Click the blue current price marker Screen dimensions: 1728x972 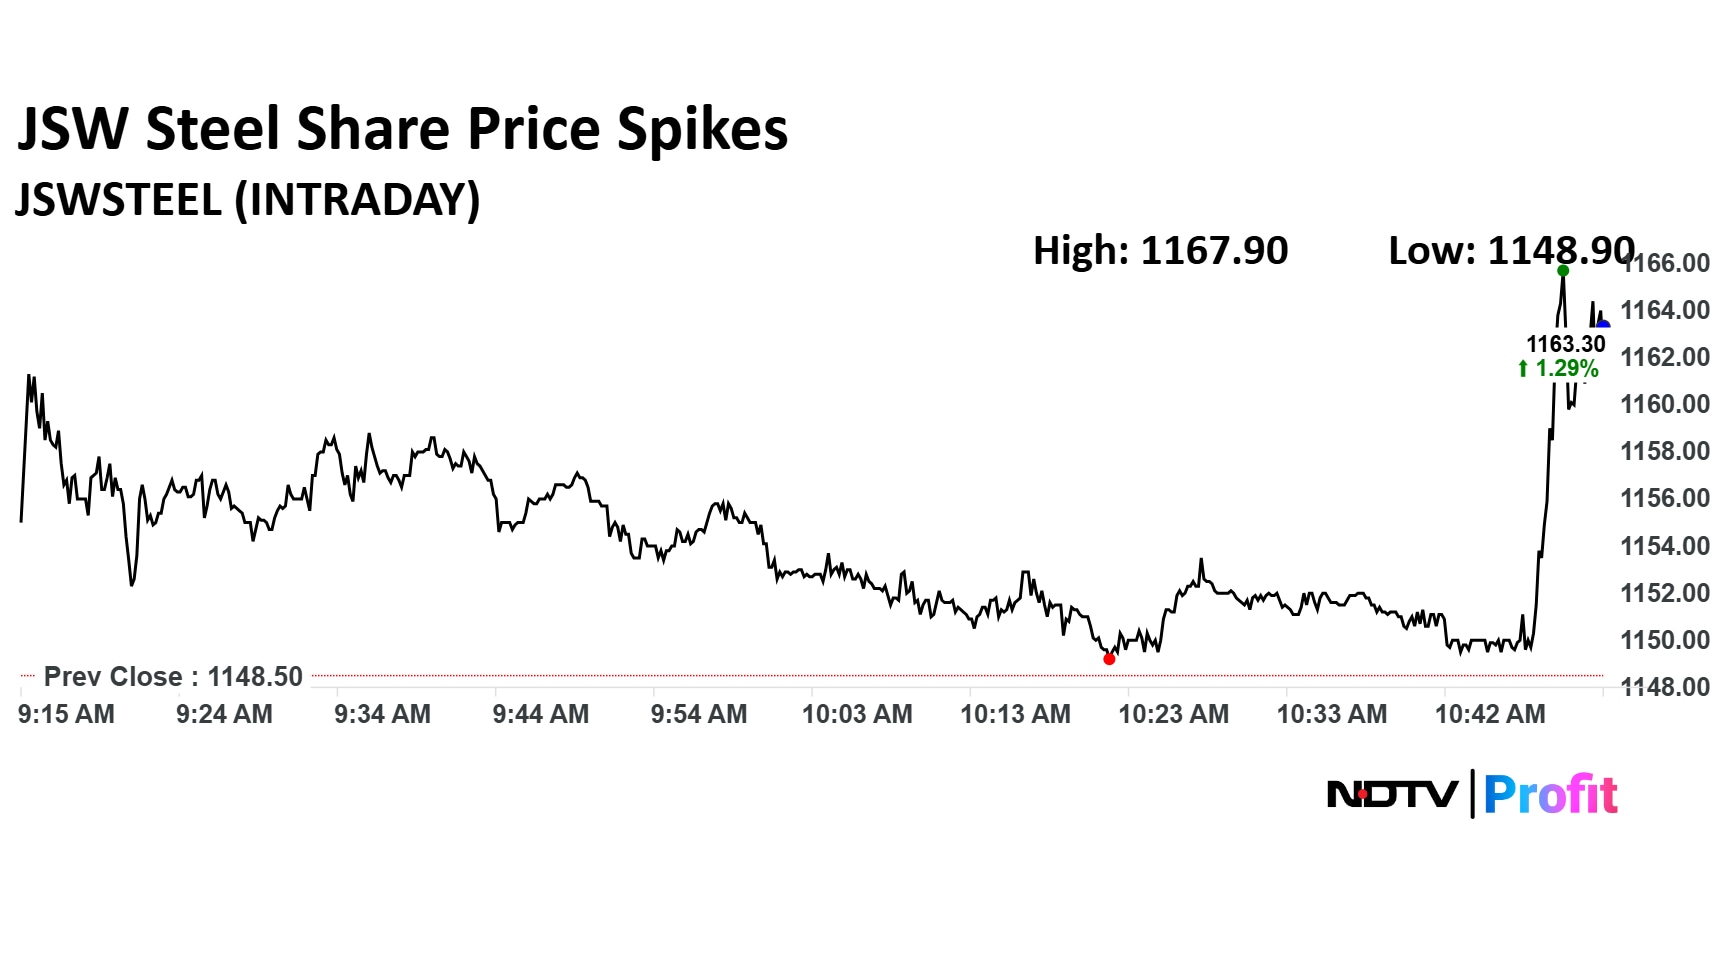pyautogui.click(x=1603, y=324)
